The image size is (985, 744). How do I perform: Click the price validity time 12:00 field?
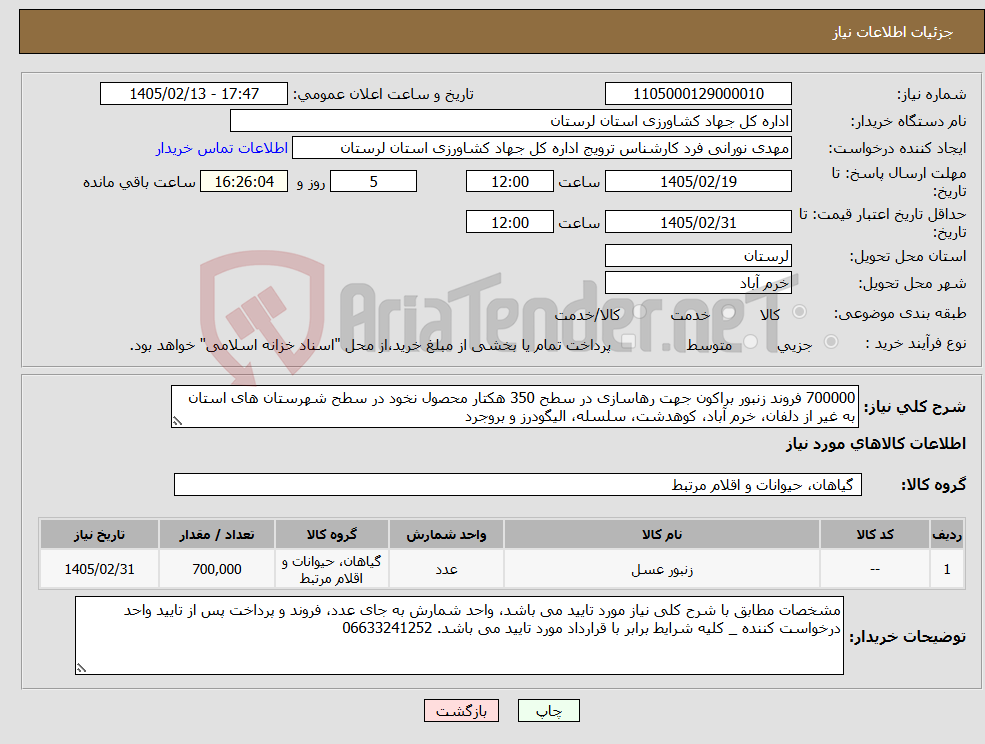coord(509,222)
